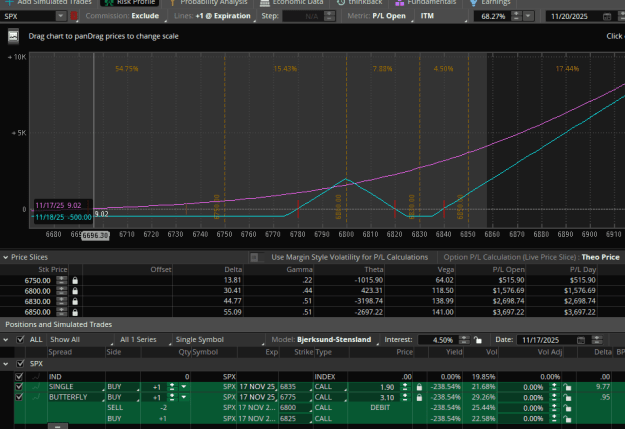
Task: Adjust the Interest 4.50% stepper
Action: tap(464, 340)
